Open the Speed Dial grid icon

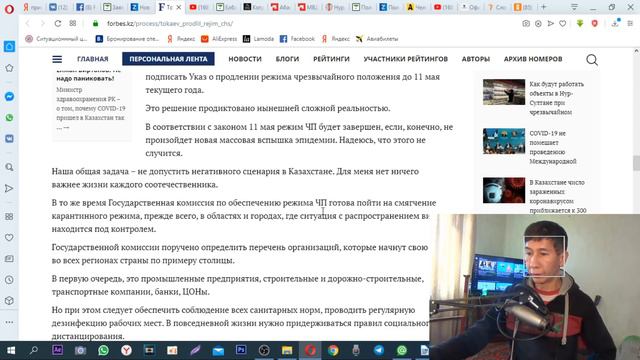tap(73, 23)
